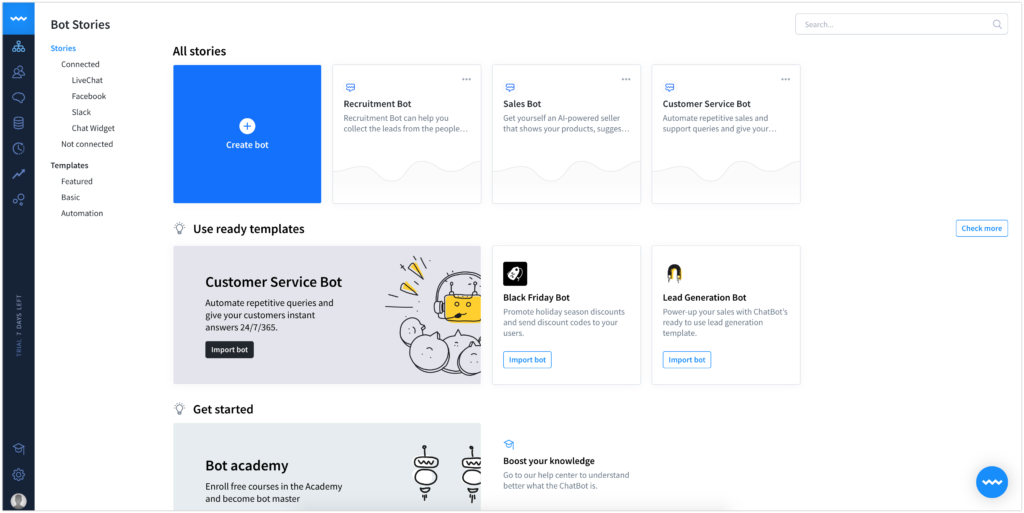Click the Create bot card
Viewport: 1024px width, 513px height.
point(247,134)
